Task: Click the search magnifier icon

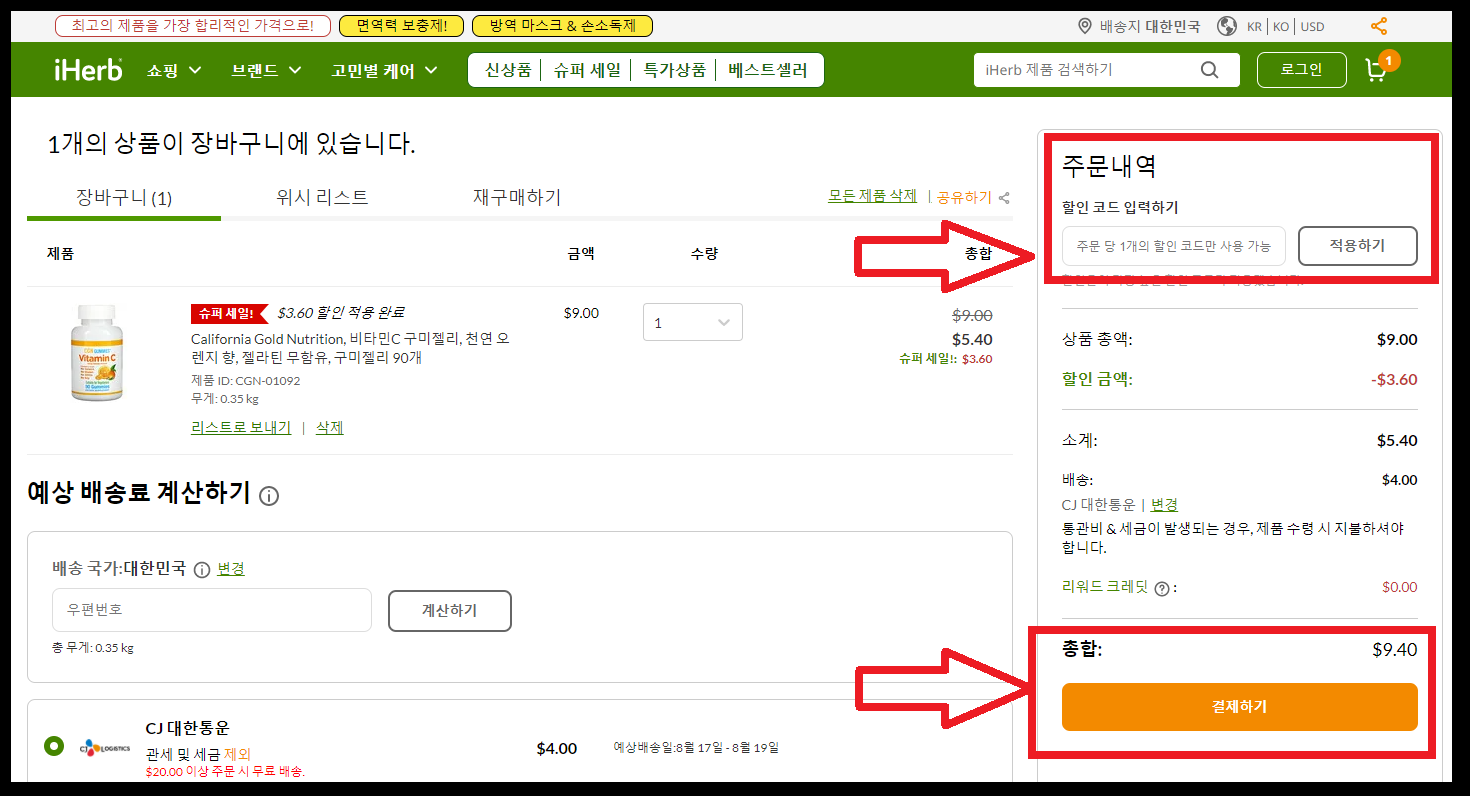Action: coord(1209,70)
